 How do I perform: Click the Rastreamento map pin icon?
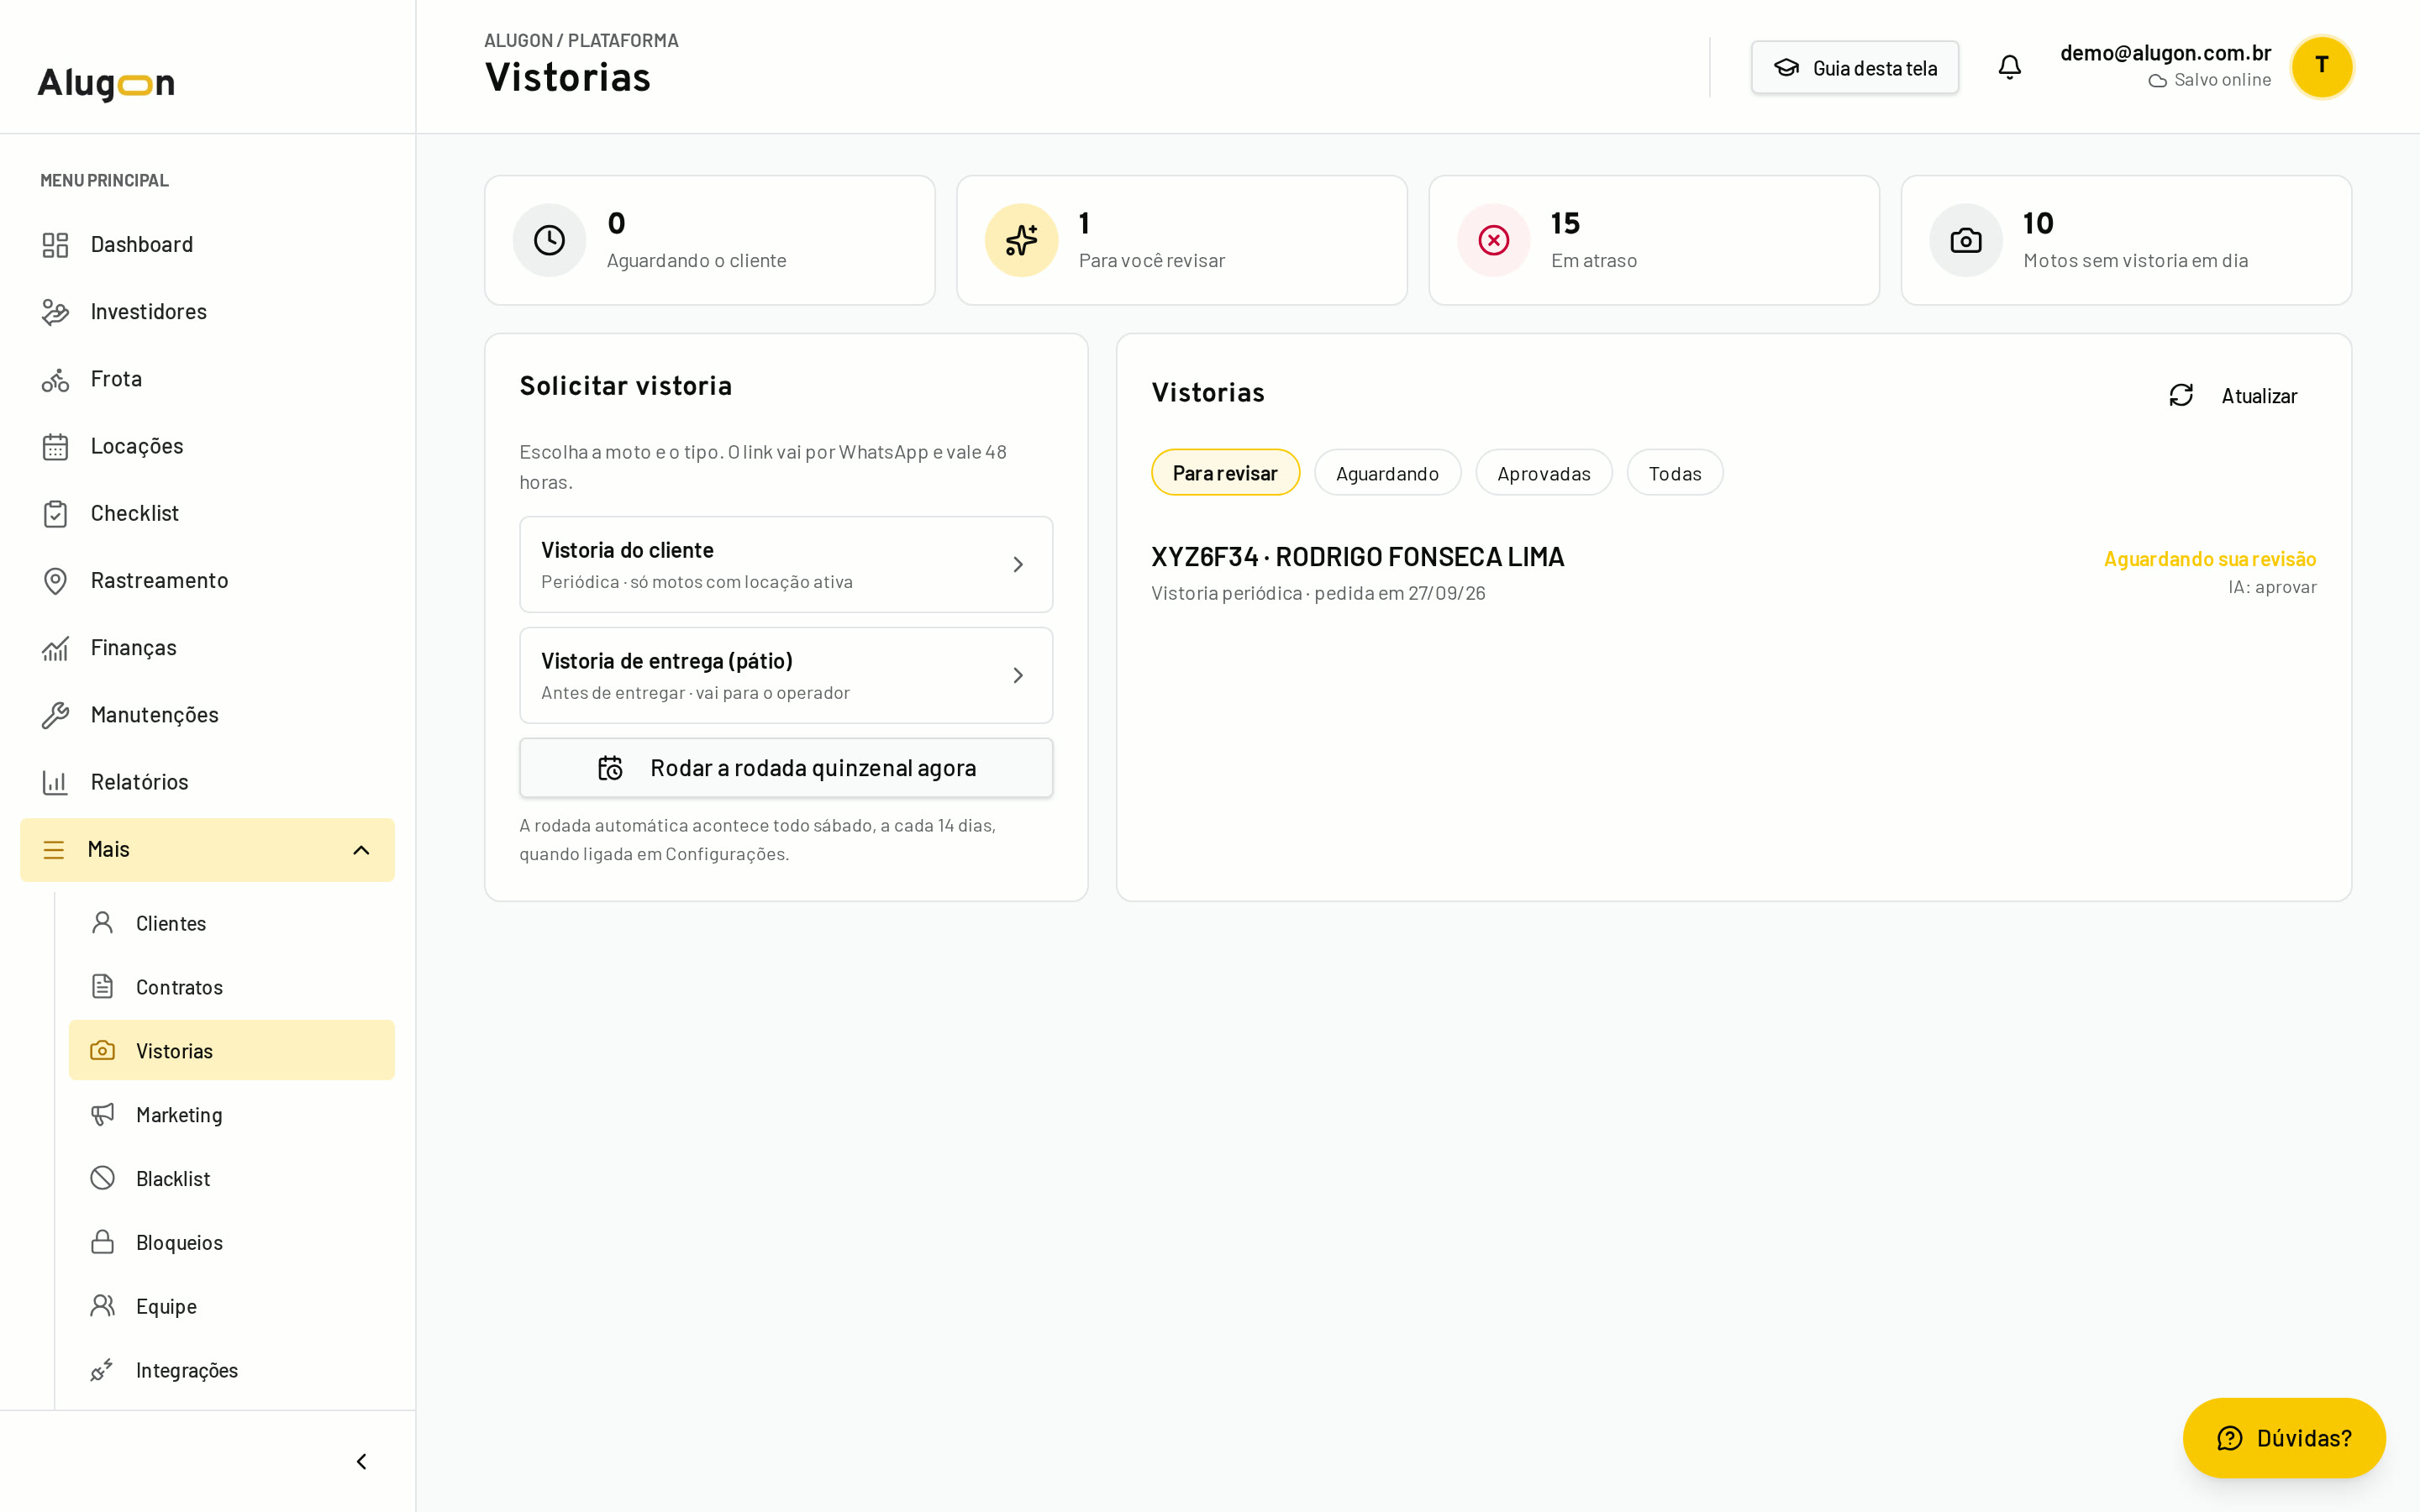pos(55,580)
